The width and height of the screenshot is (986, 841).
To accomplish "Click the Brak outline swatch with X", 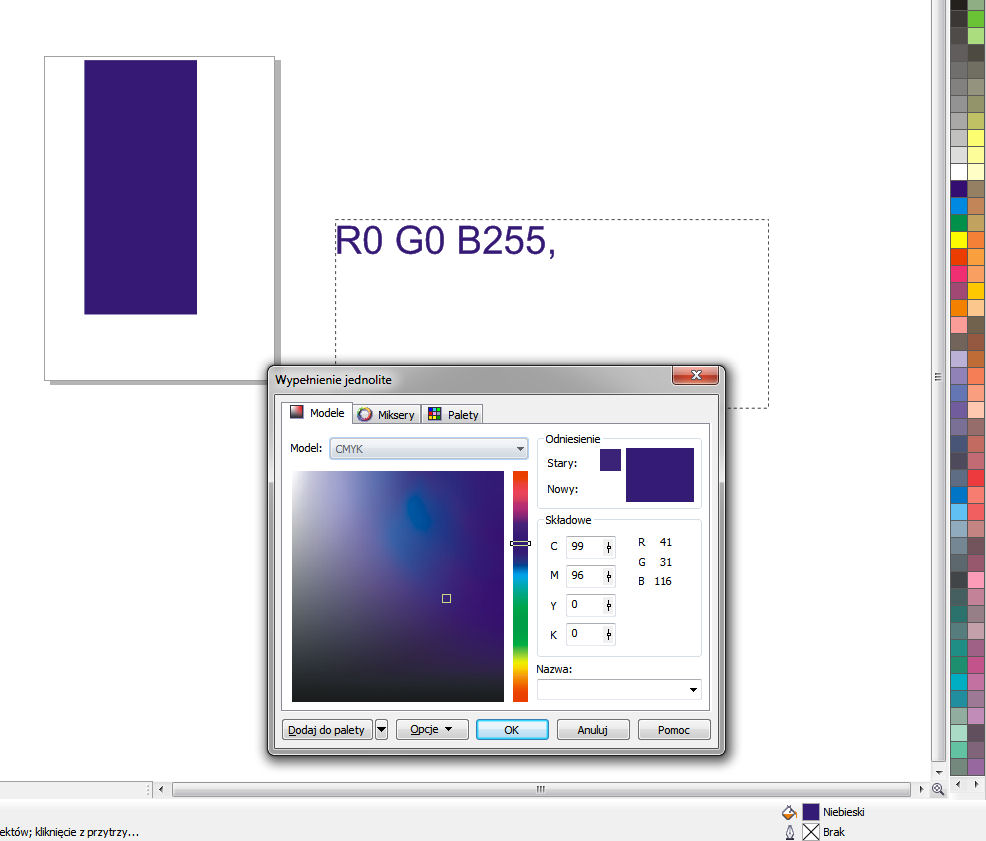I will pyautogui.click(x=811, y=831).
